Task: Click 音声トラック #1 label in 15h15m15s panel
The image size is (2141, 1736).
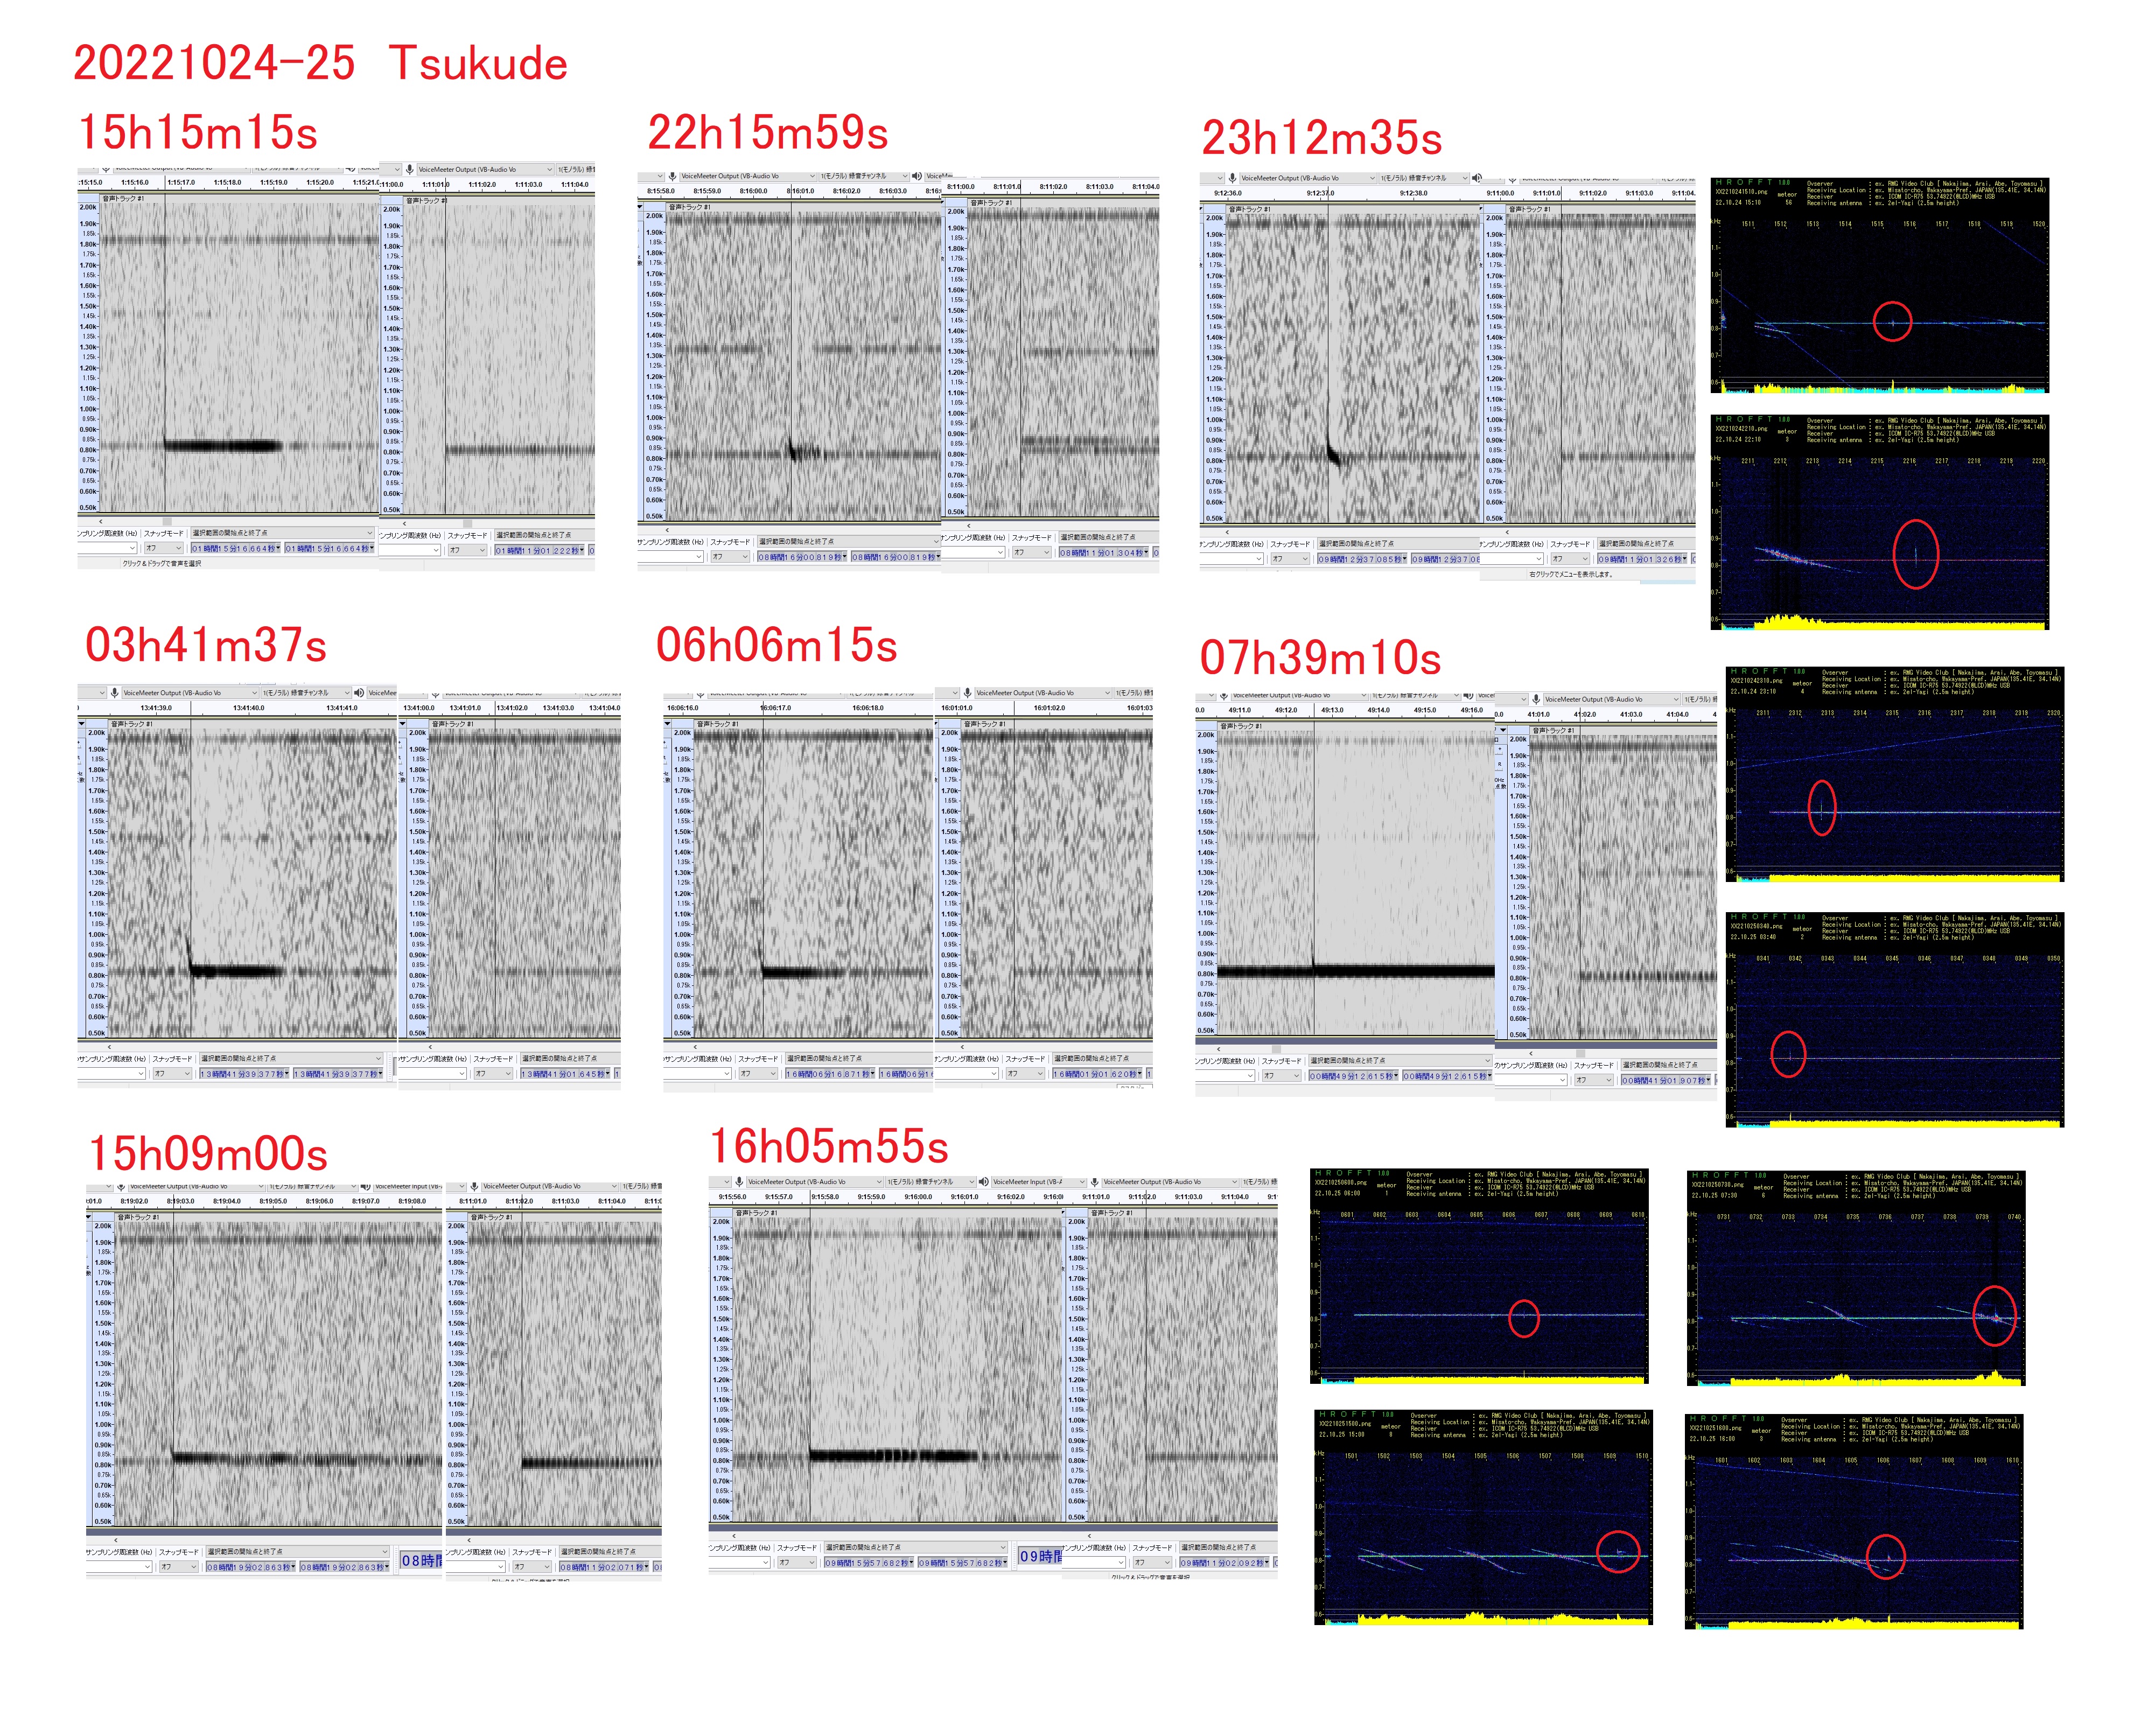Action: 123,198
